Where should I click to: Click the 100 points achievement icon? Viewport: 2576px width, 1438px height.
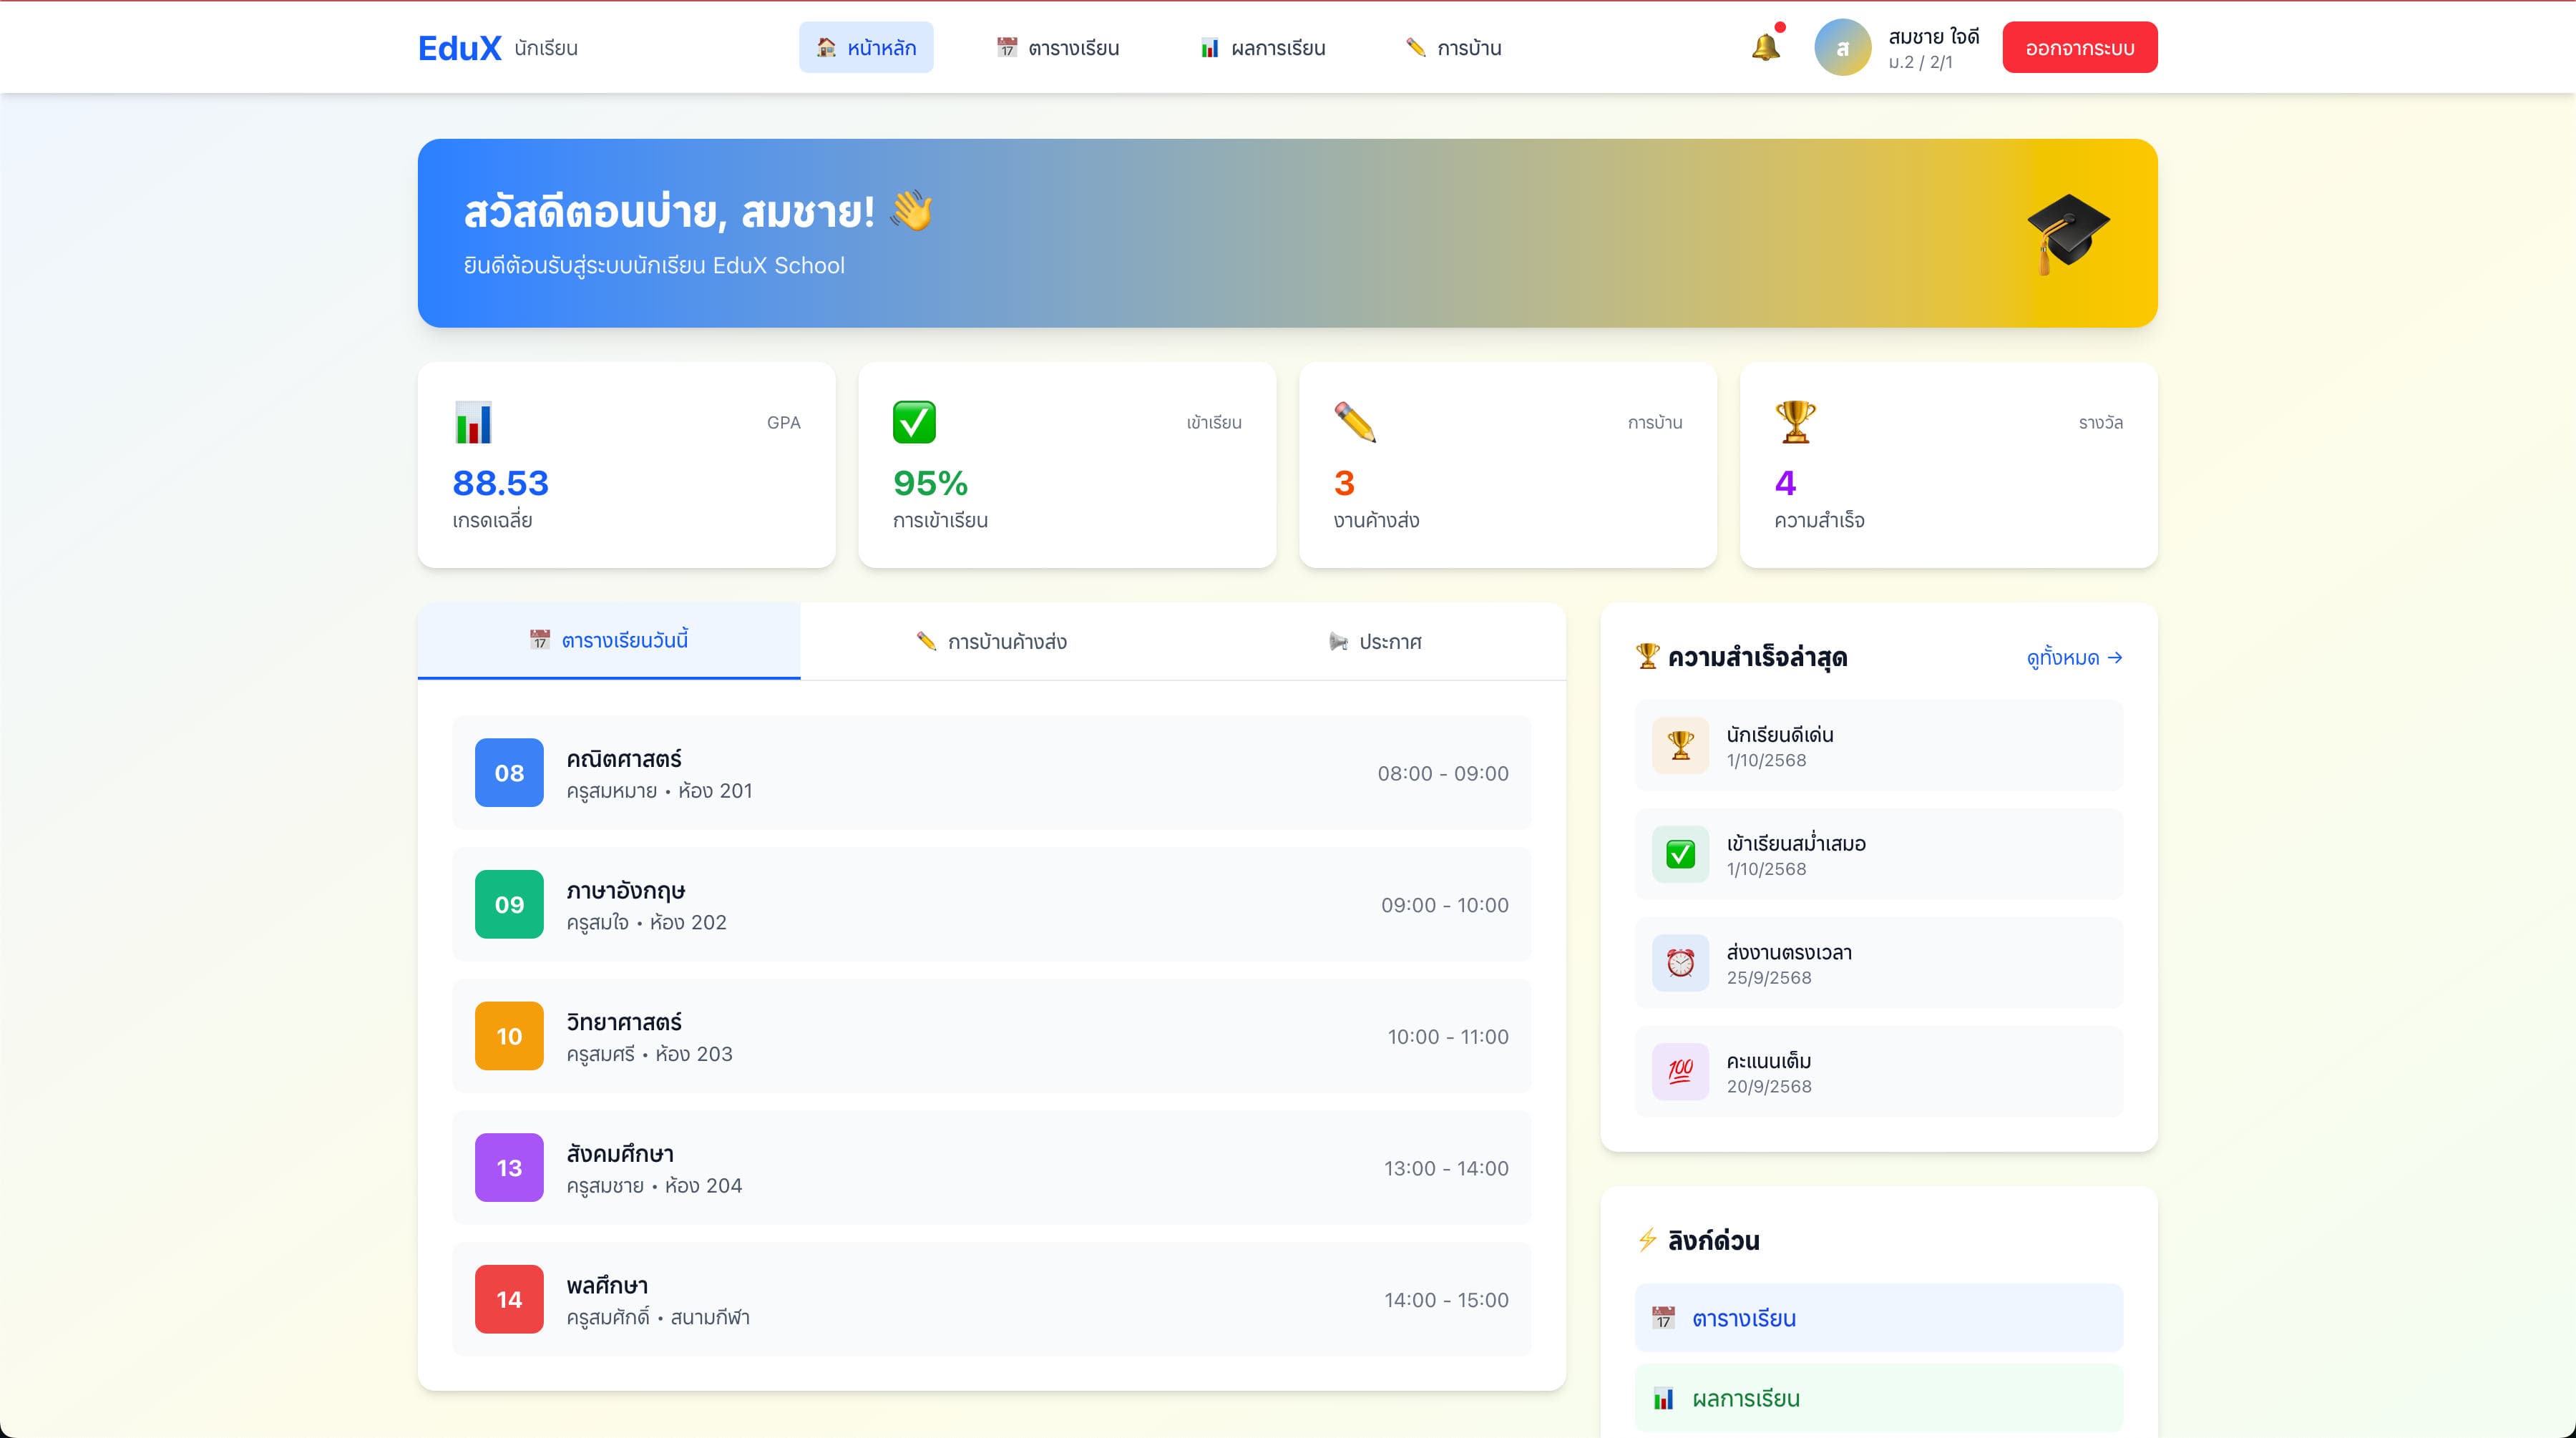[1680, 1071]
